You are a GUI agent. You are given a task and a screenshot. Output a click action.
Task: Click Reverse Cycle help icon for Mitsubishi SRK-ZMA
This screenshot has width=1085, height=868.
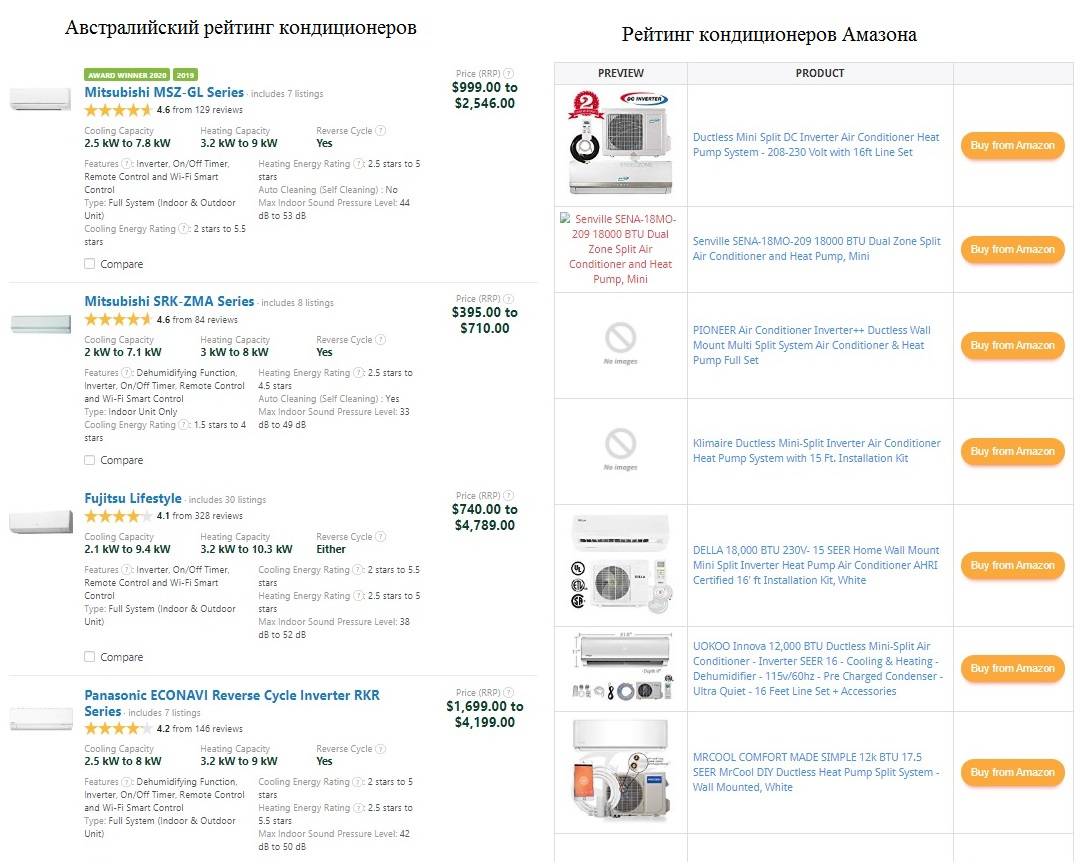tap(380, 340)
